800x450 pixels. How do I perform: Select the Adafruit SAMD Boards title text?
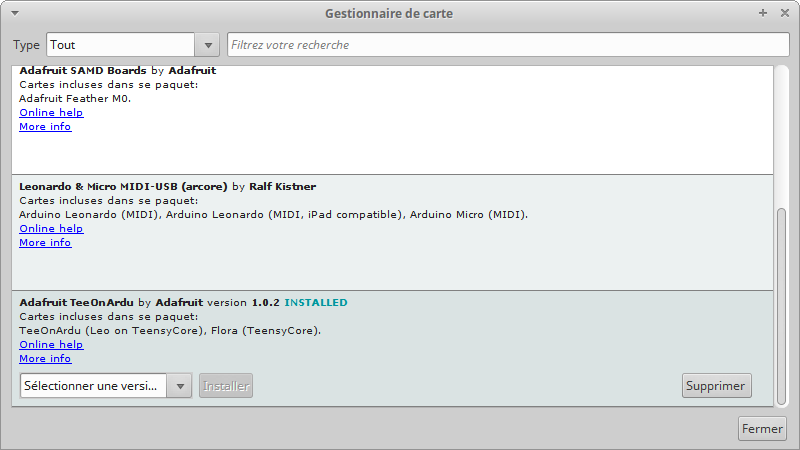coord(83,70)
